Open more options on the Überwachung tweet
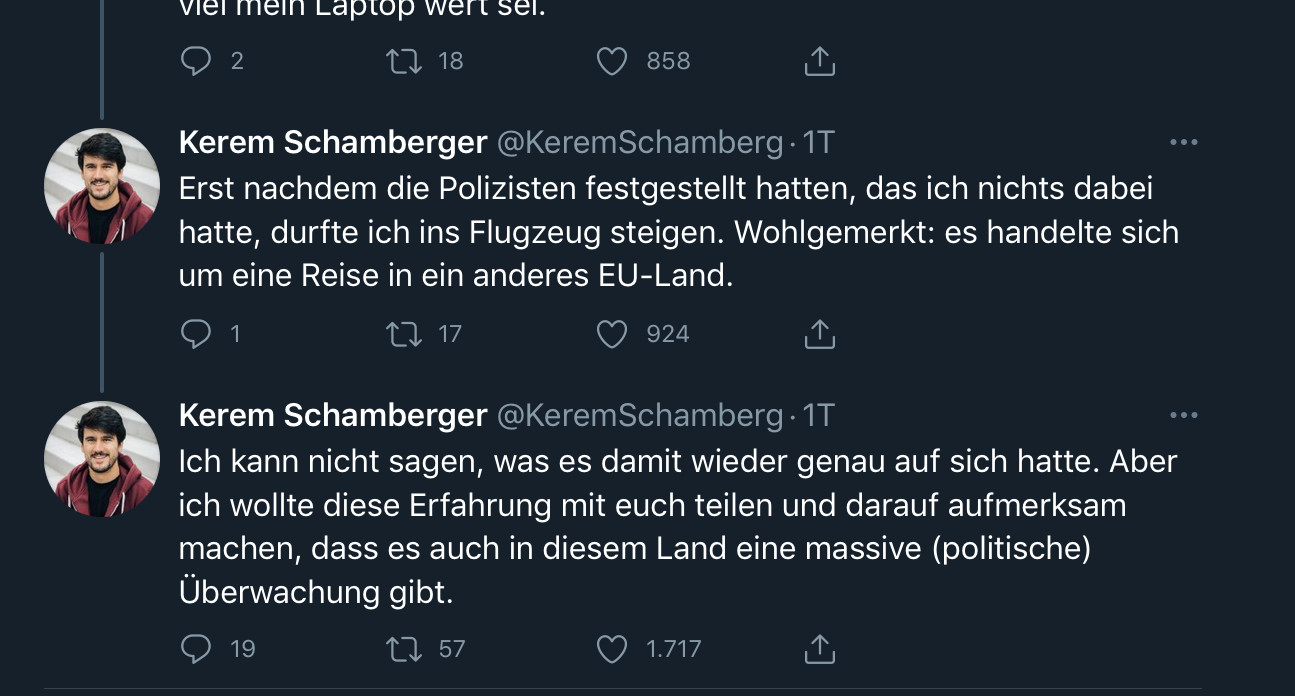The width and height of the screenshot is (1295, 696). click(x=1183, y=415)
